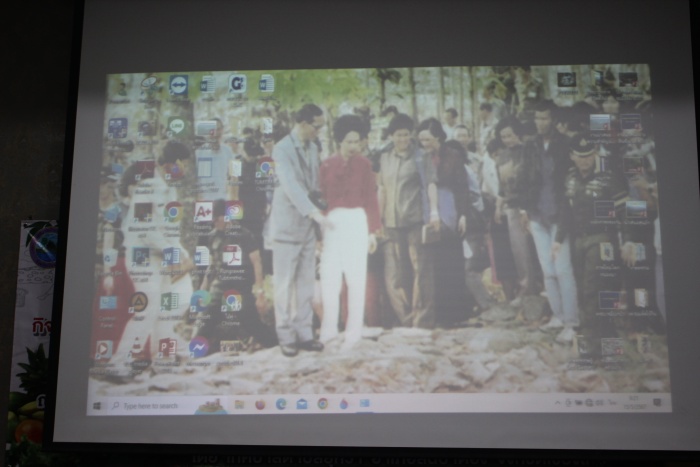Open the TeamViewer desktop shortcut
This screenshot has height=467, width=700.
179,85
